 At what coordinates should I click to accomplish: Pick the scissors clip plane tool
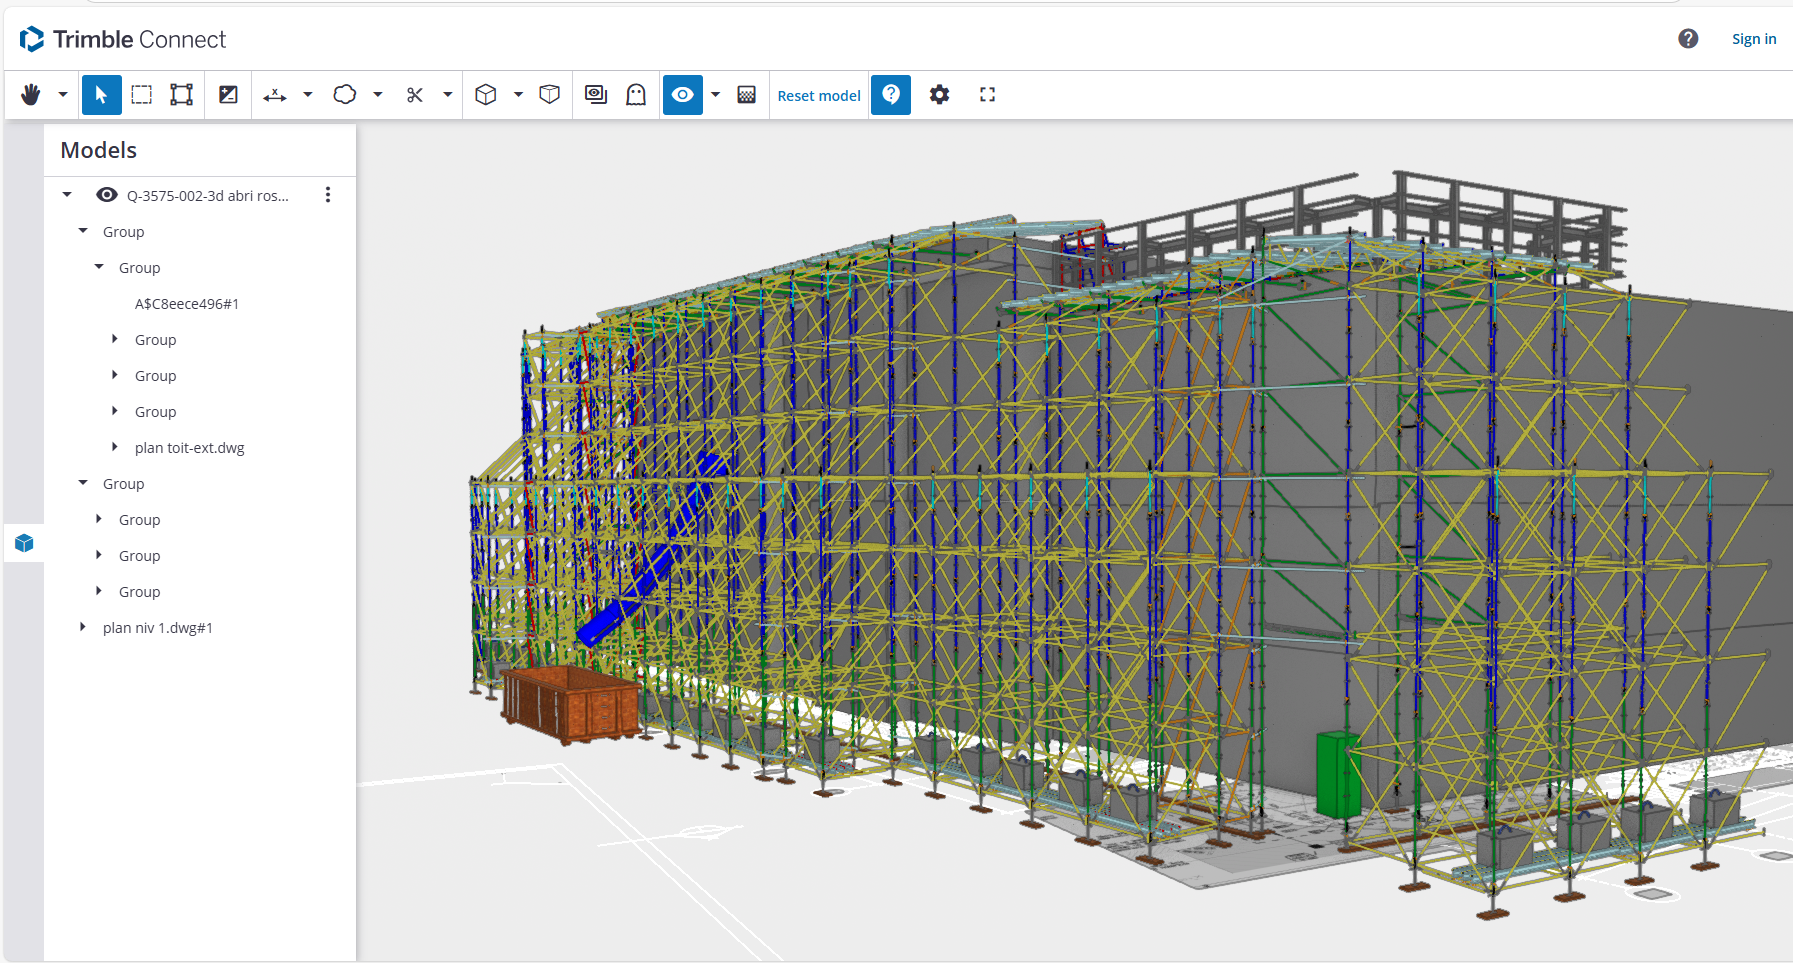pos(415,95)
